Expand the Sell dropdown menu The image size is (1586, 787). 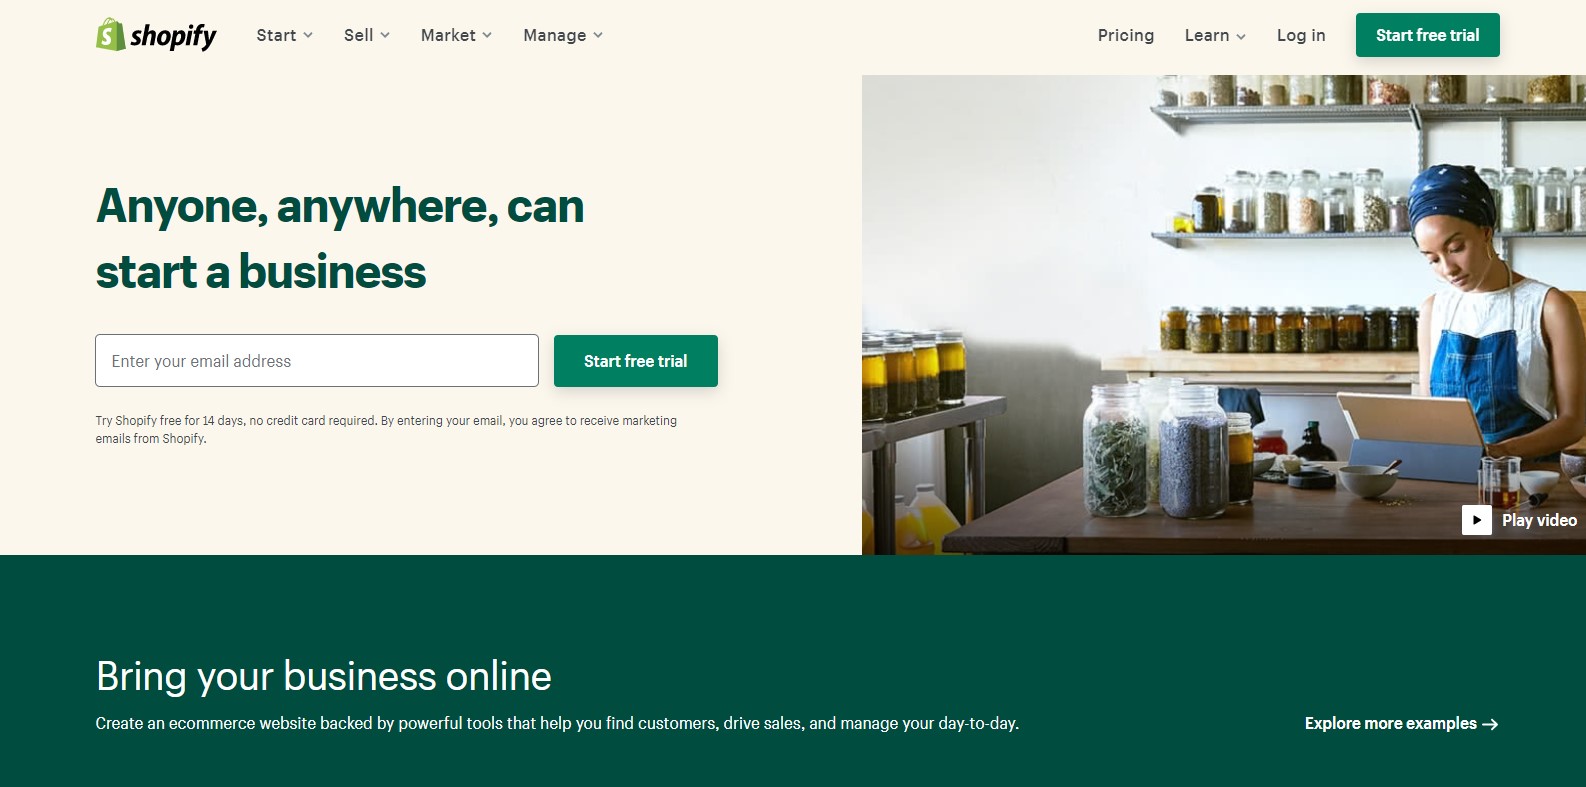click(366, 35)
